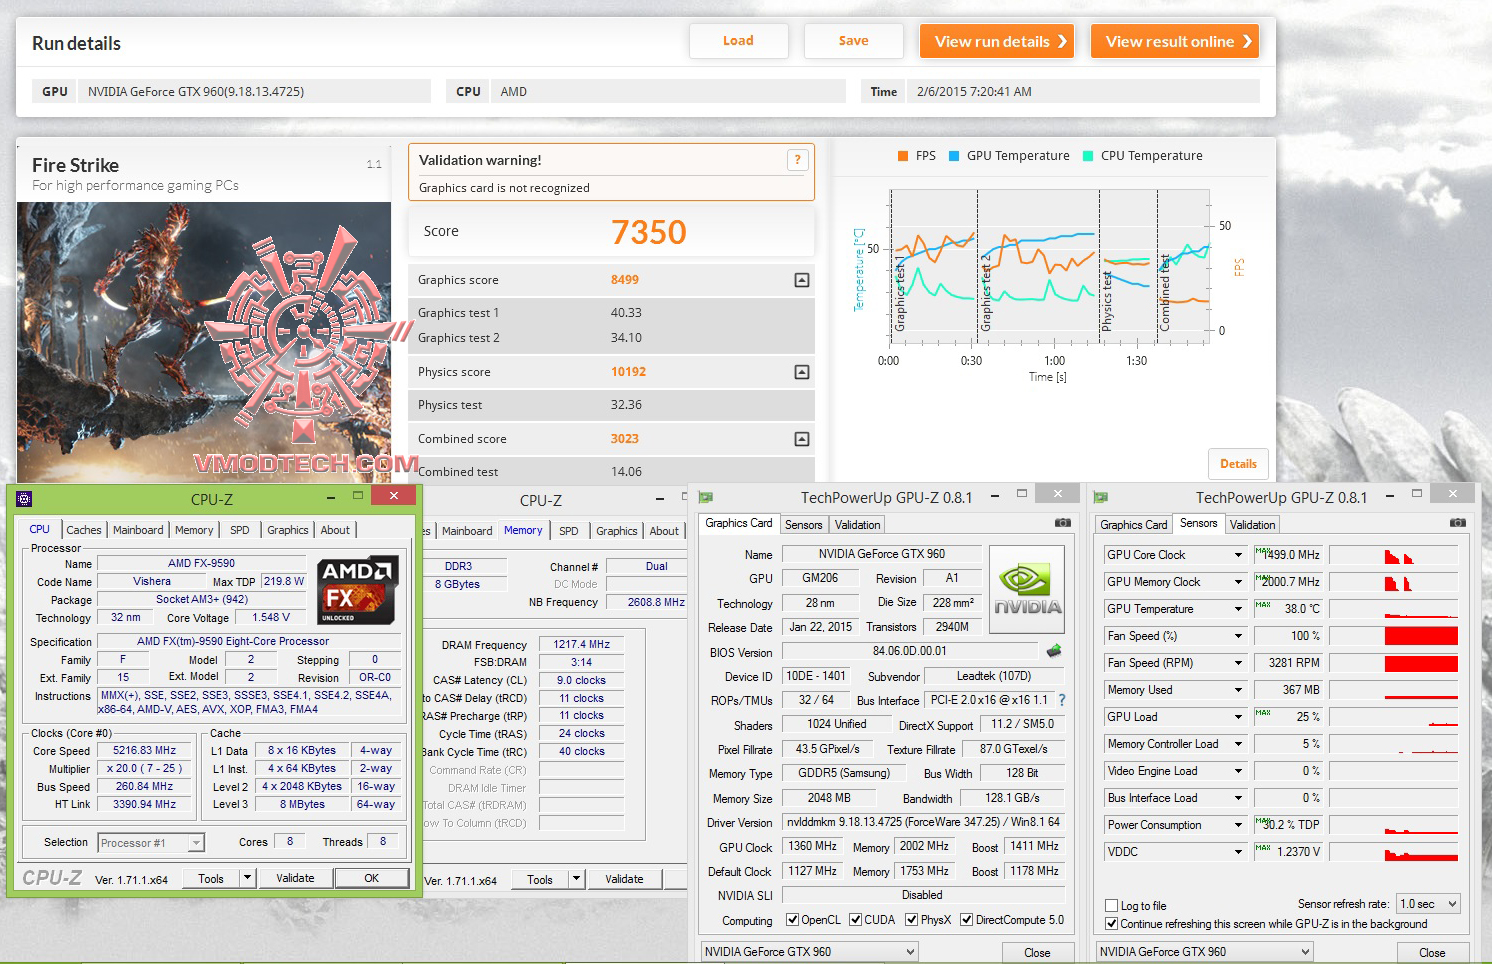Toggle the OpenCL checkbox

(x=792, y=920)
